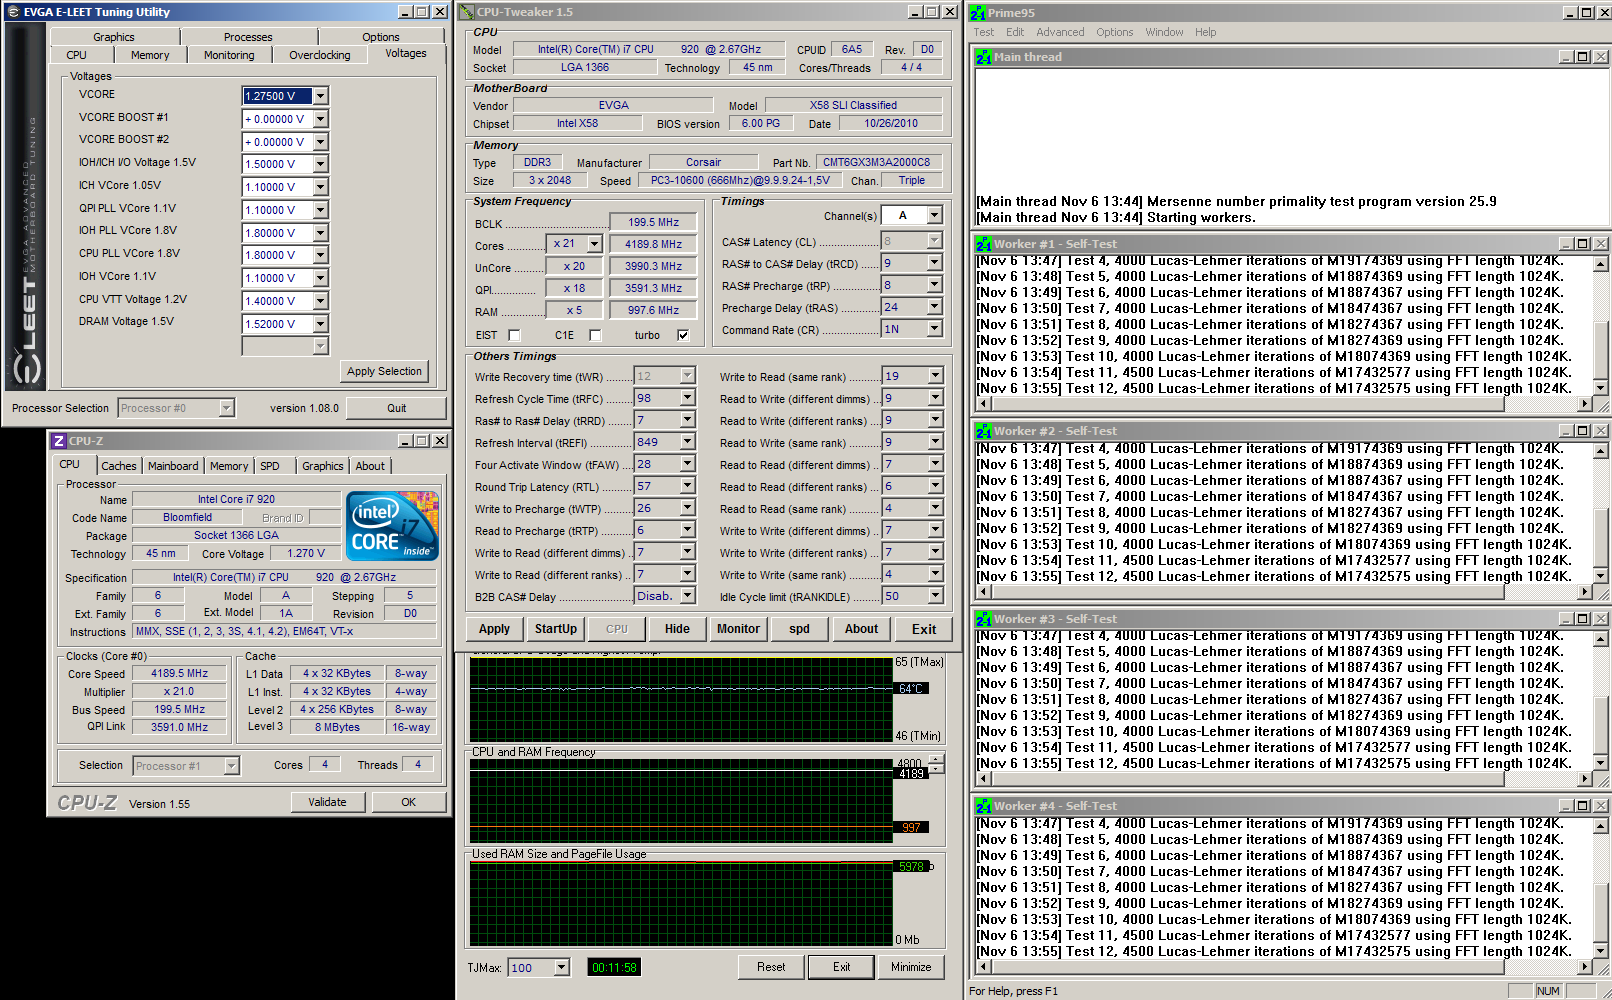Click the Main thread window icon
This screenshot has width=1612, height=1000.
pyautogui.click(x=984, y=57)
